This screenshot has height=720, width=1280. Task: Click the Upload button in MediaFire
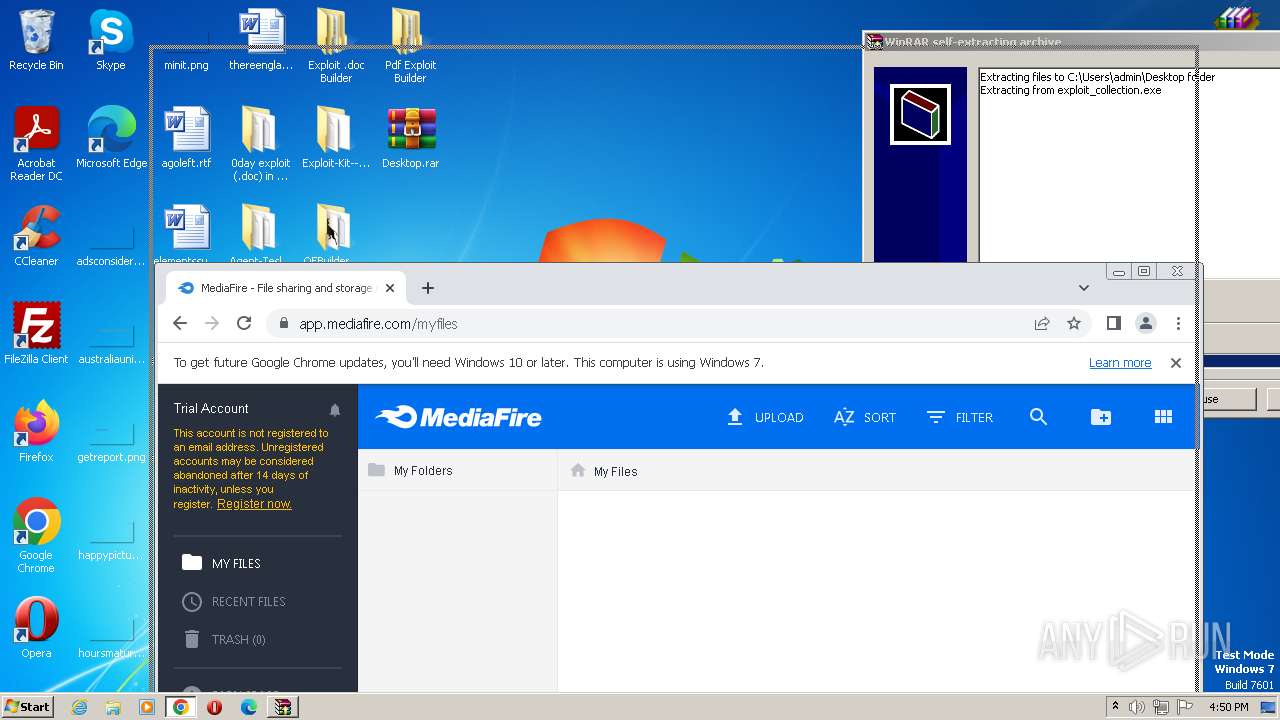coord(765,417)
